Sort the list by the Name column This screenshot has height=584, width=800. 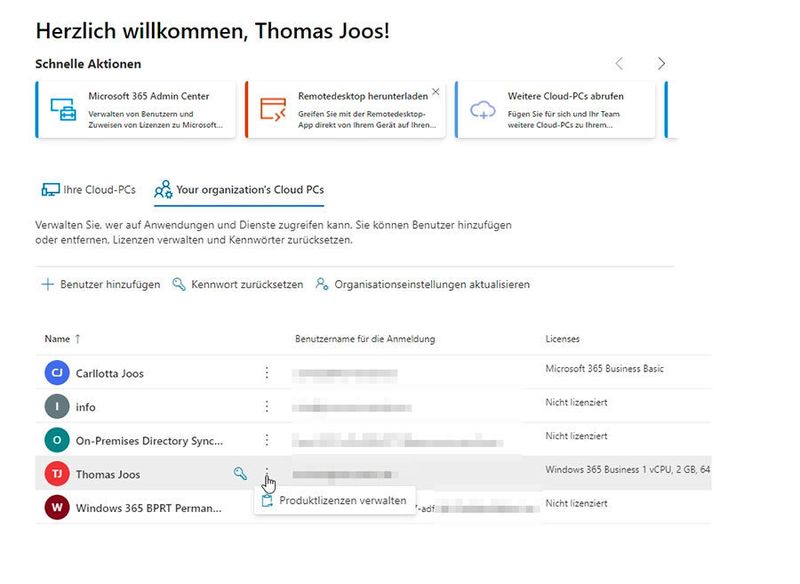click(x=62, y=339)
